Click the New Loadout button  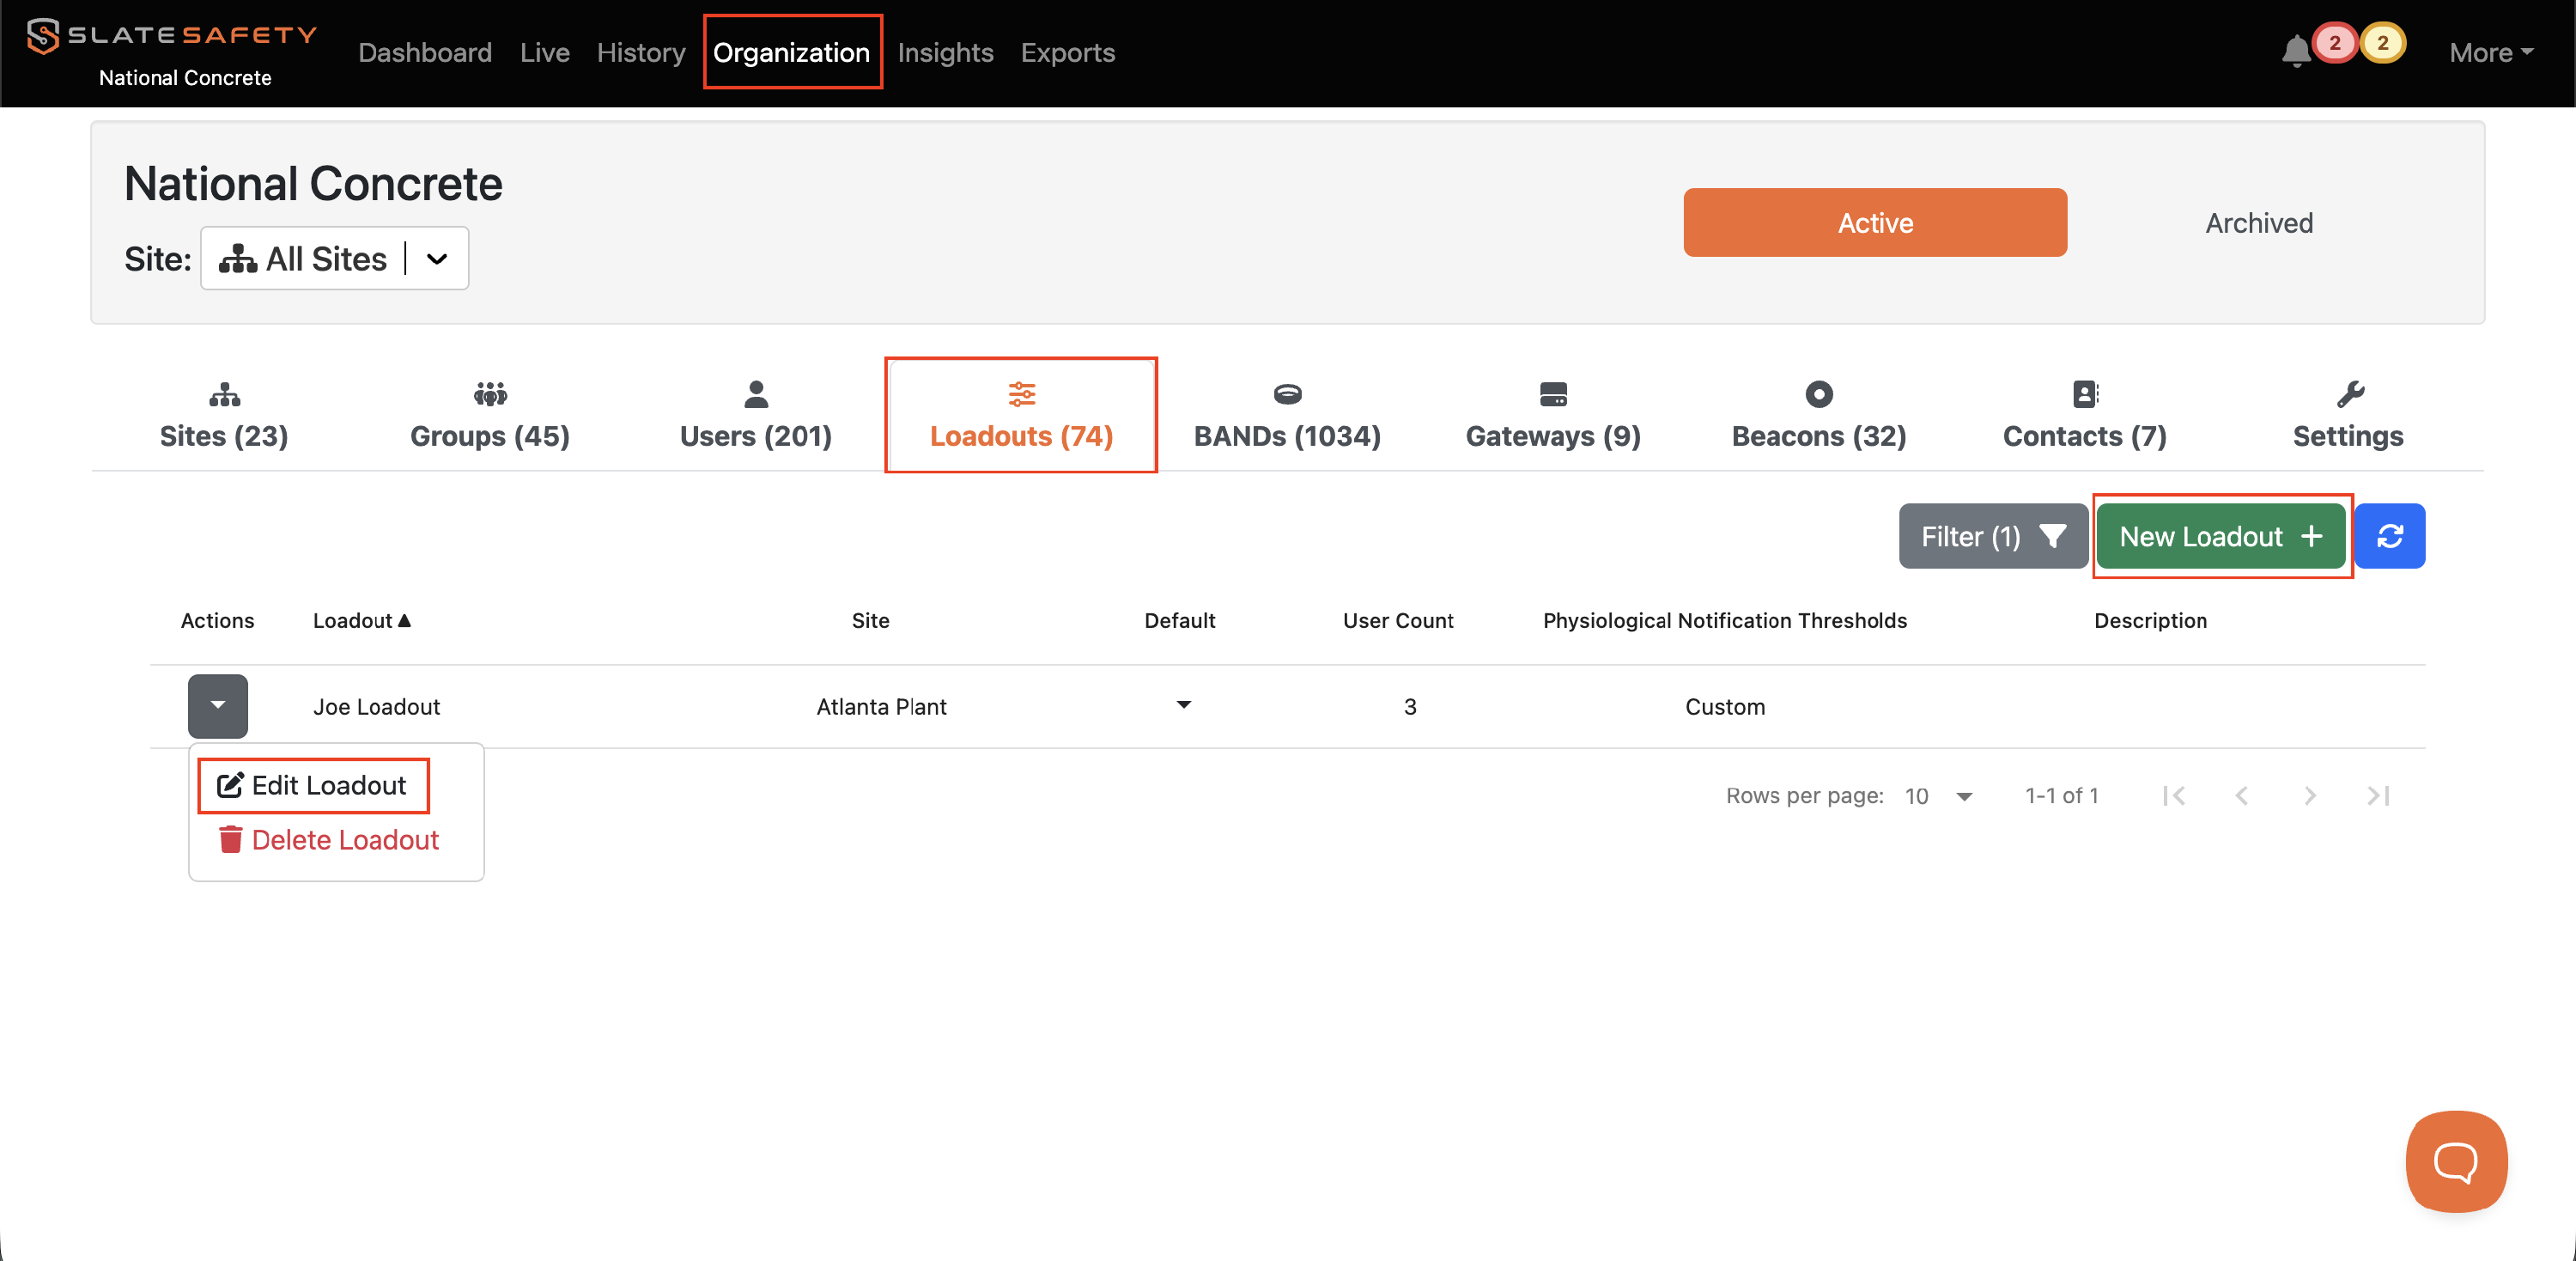[2220, 536]
